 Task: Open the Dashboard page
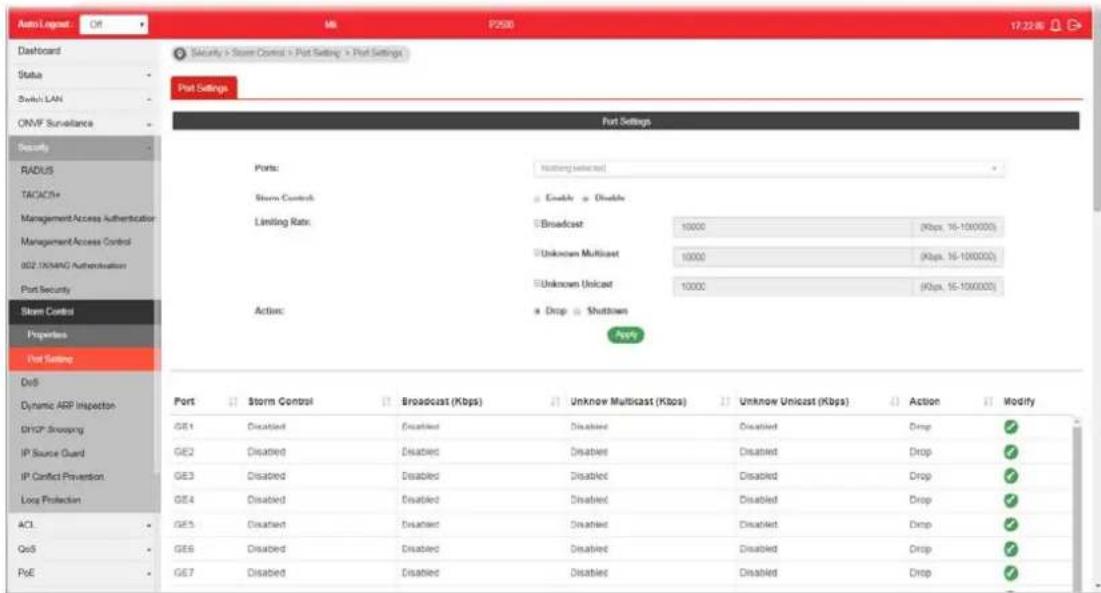[x=39, y=51]
